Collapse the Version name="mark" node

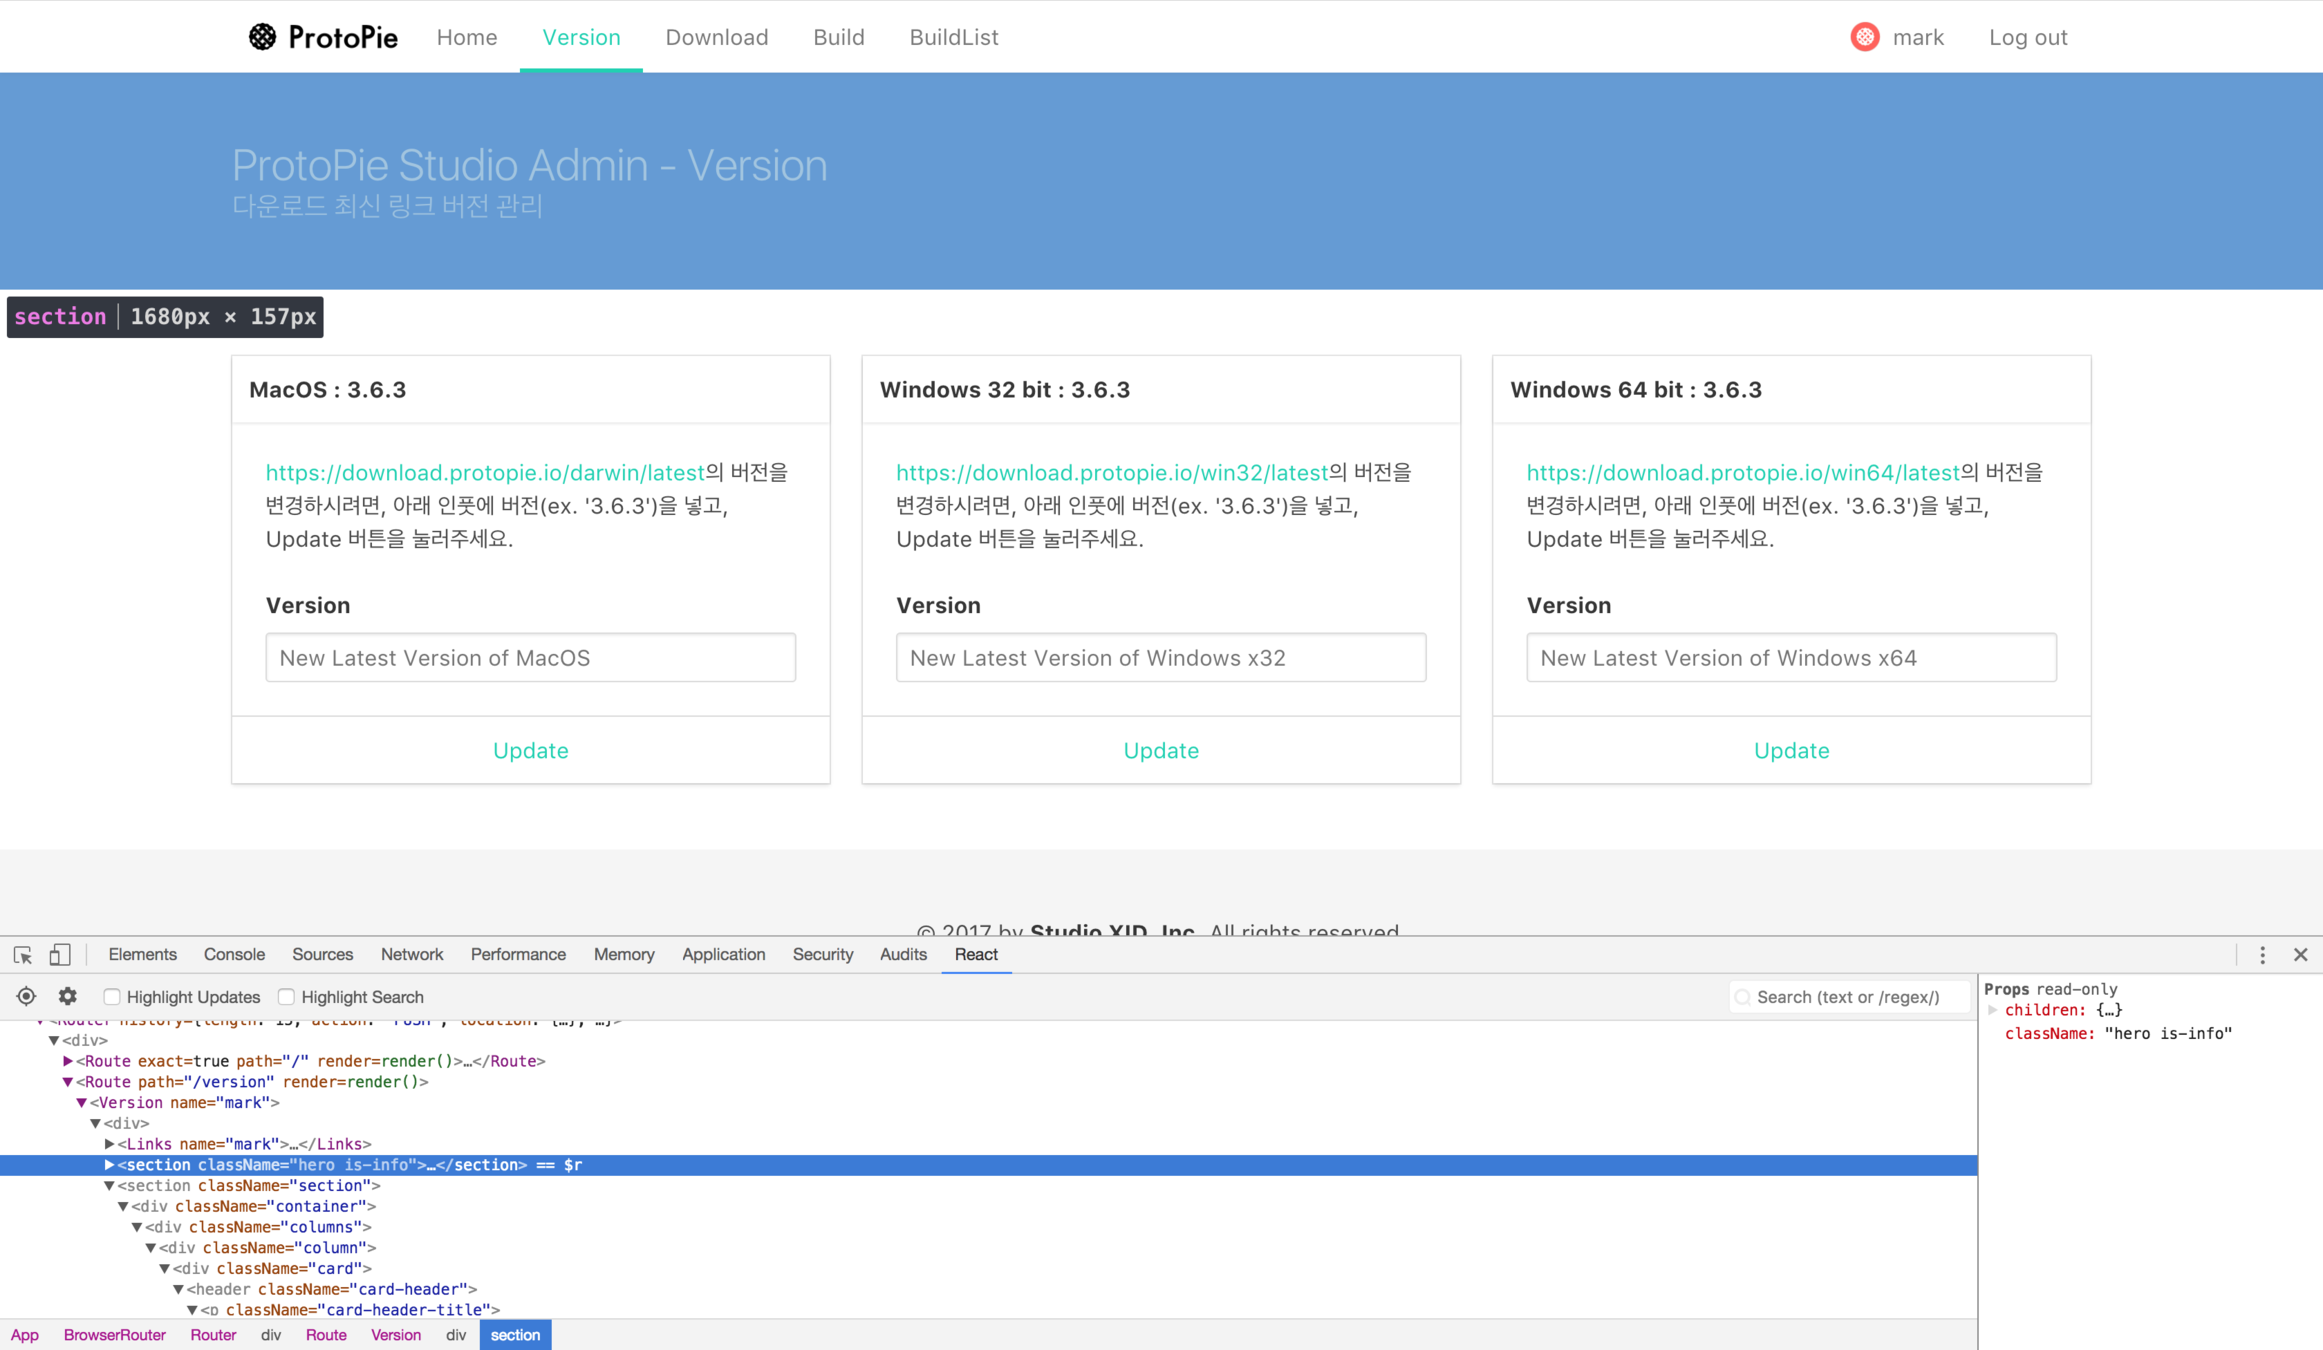point(82,1103)
